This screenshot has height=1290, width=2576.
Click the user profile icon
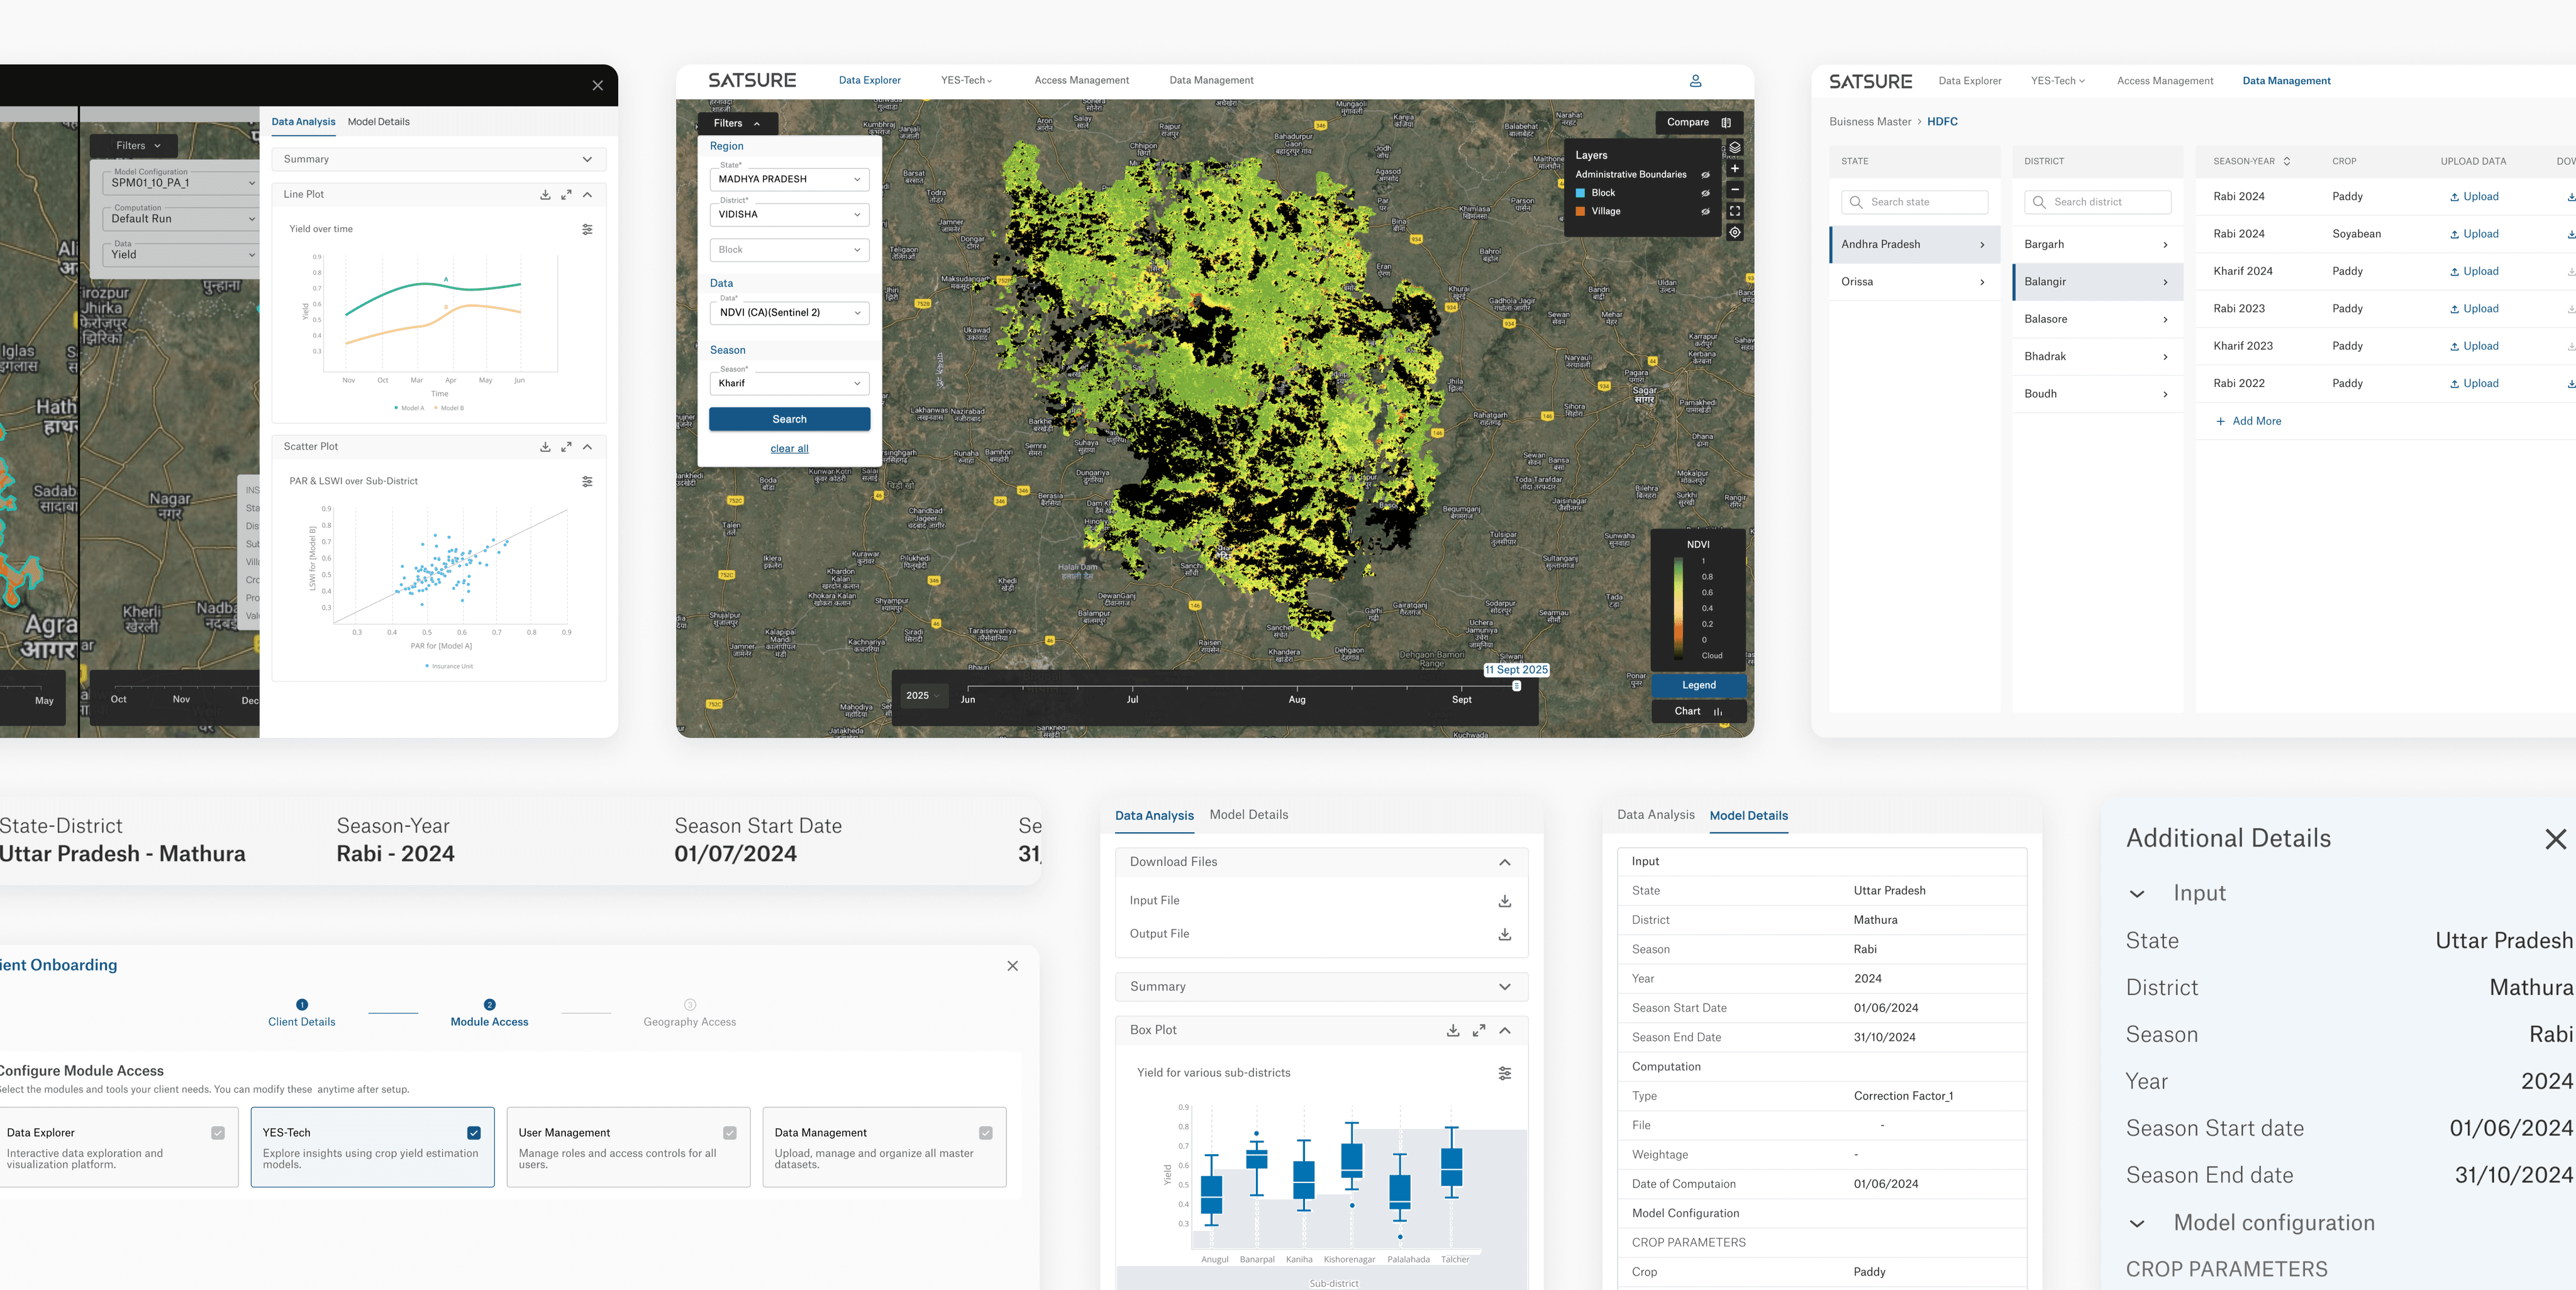pos(1695,81)
